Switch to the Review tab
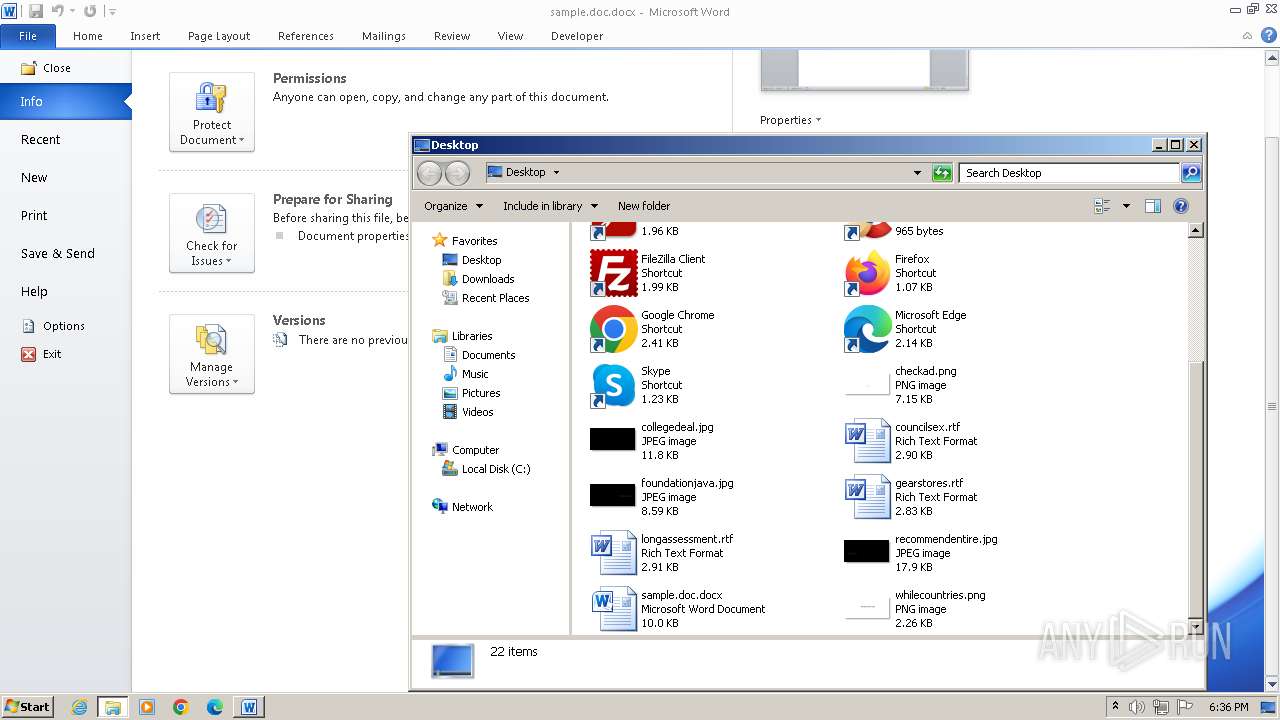Image resolution: width=1280 pixels, height=720 pixels. (452, 36)
